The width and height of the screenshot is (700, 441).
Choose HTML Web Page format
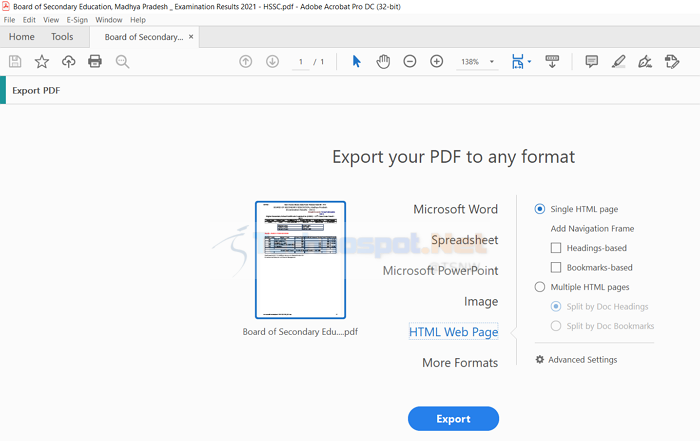[454, 332]
